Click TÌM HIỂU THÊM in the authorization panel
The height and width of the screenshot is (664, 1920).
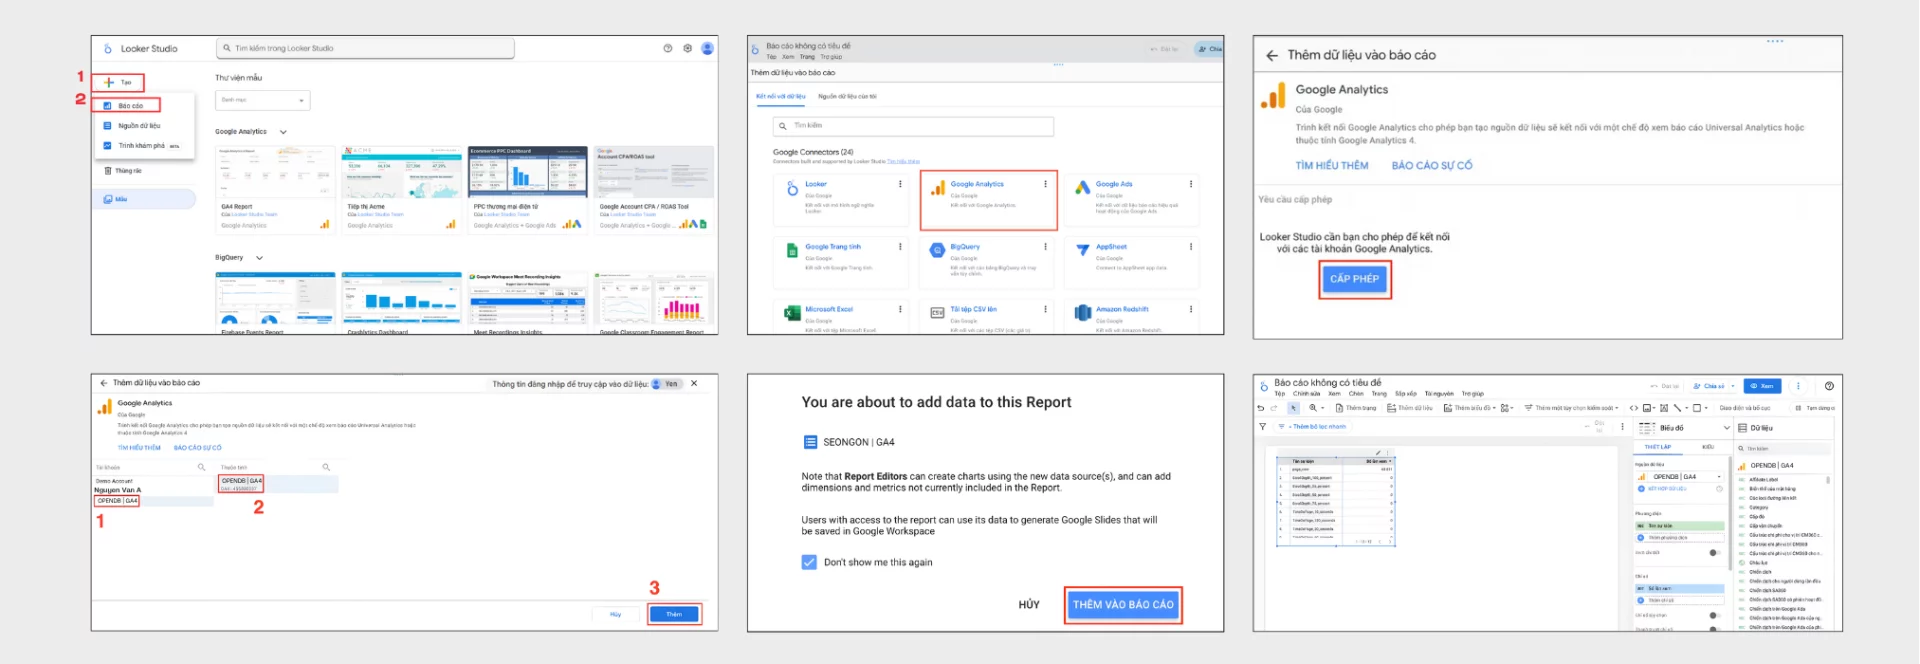1332,166
